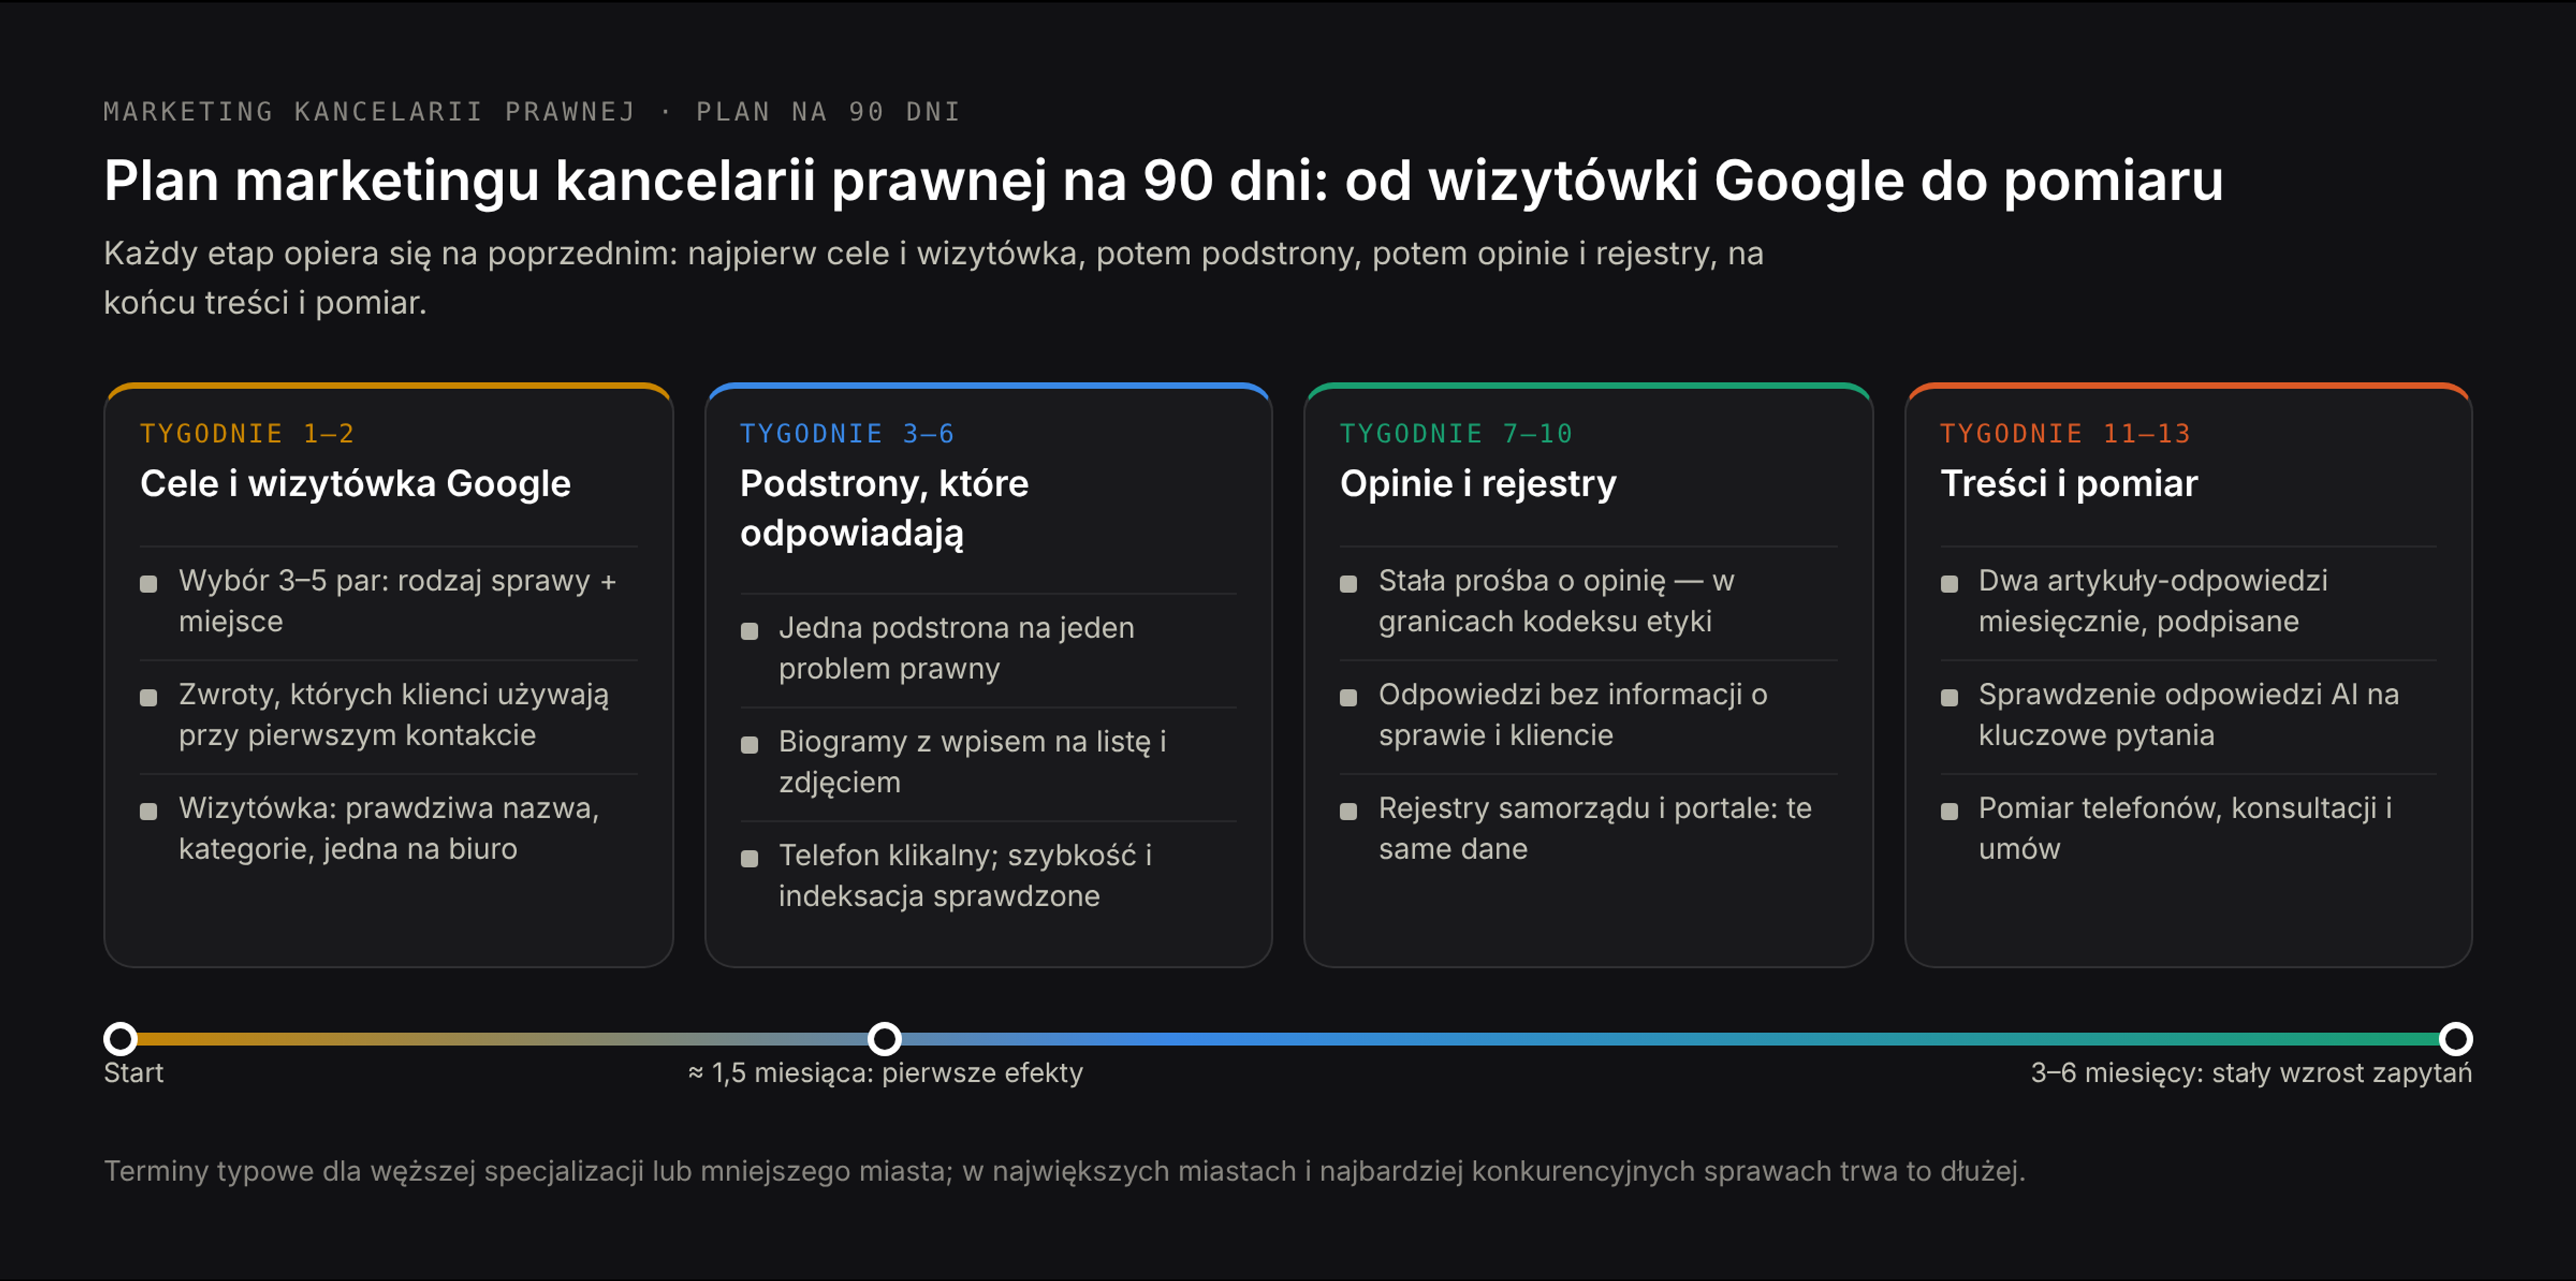
Task: Click the 'TYGODNIE 7–10' label
Action: [x=1456, y=433]
